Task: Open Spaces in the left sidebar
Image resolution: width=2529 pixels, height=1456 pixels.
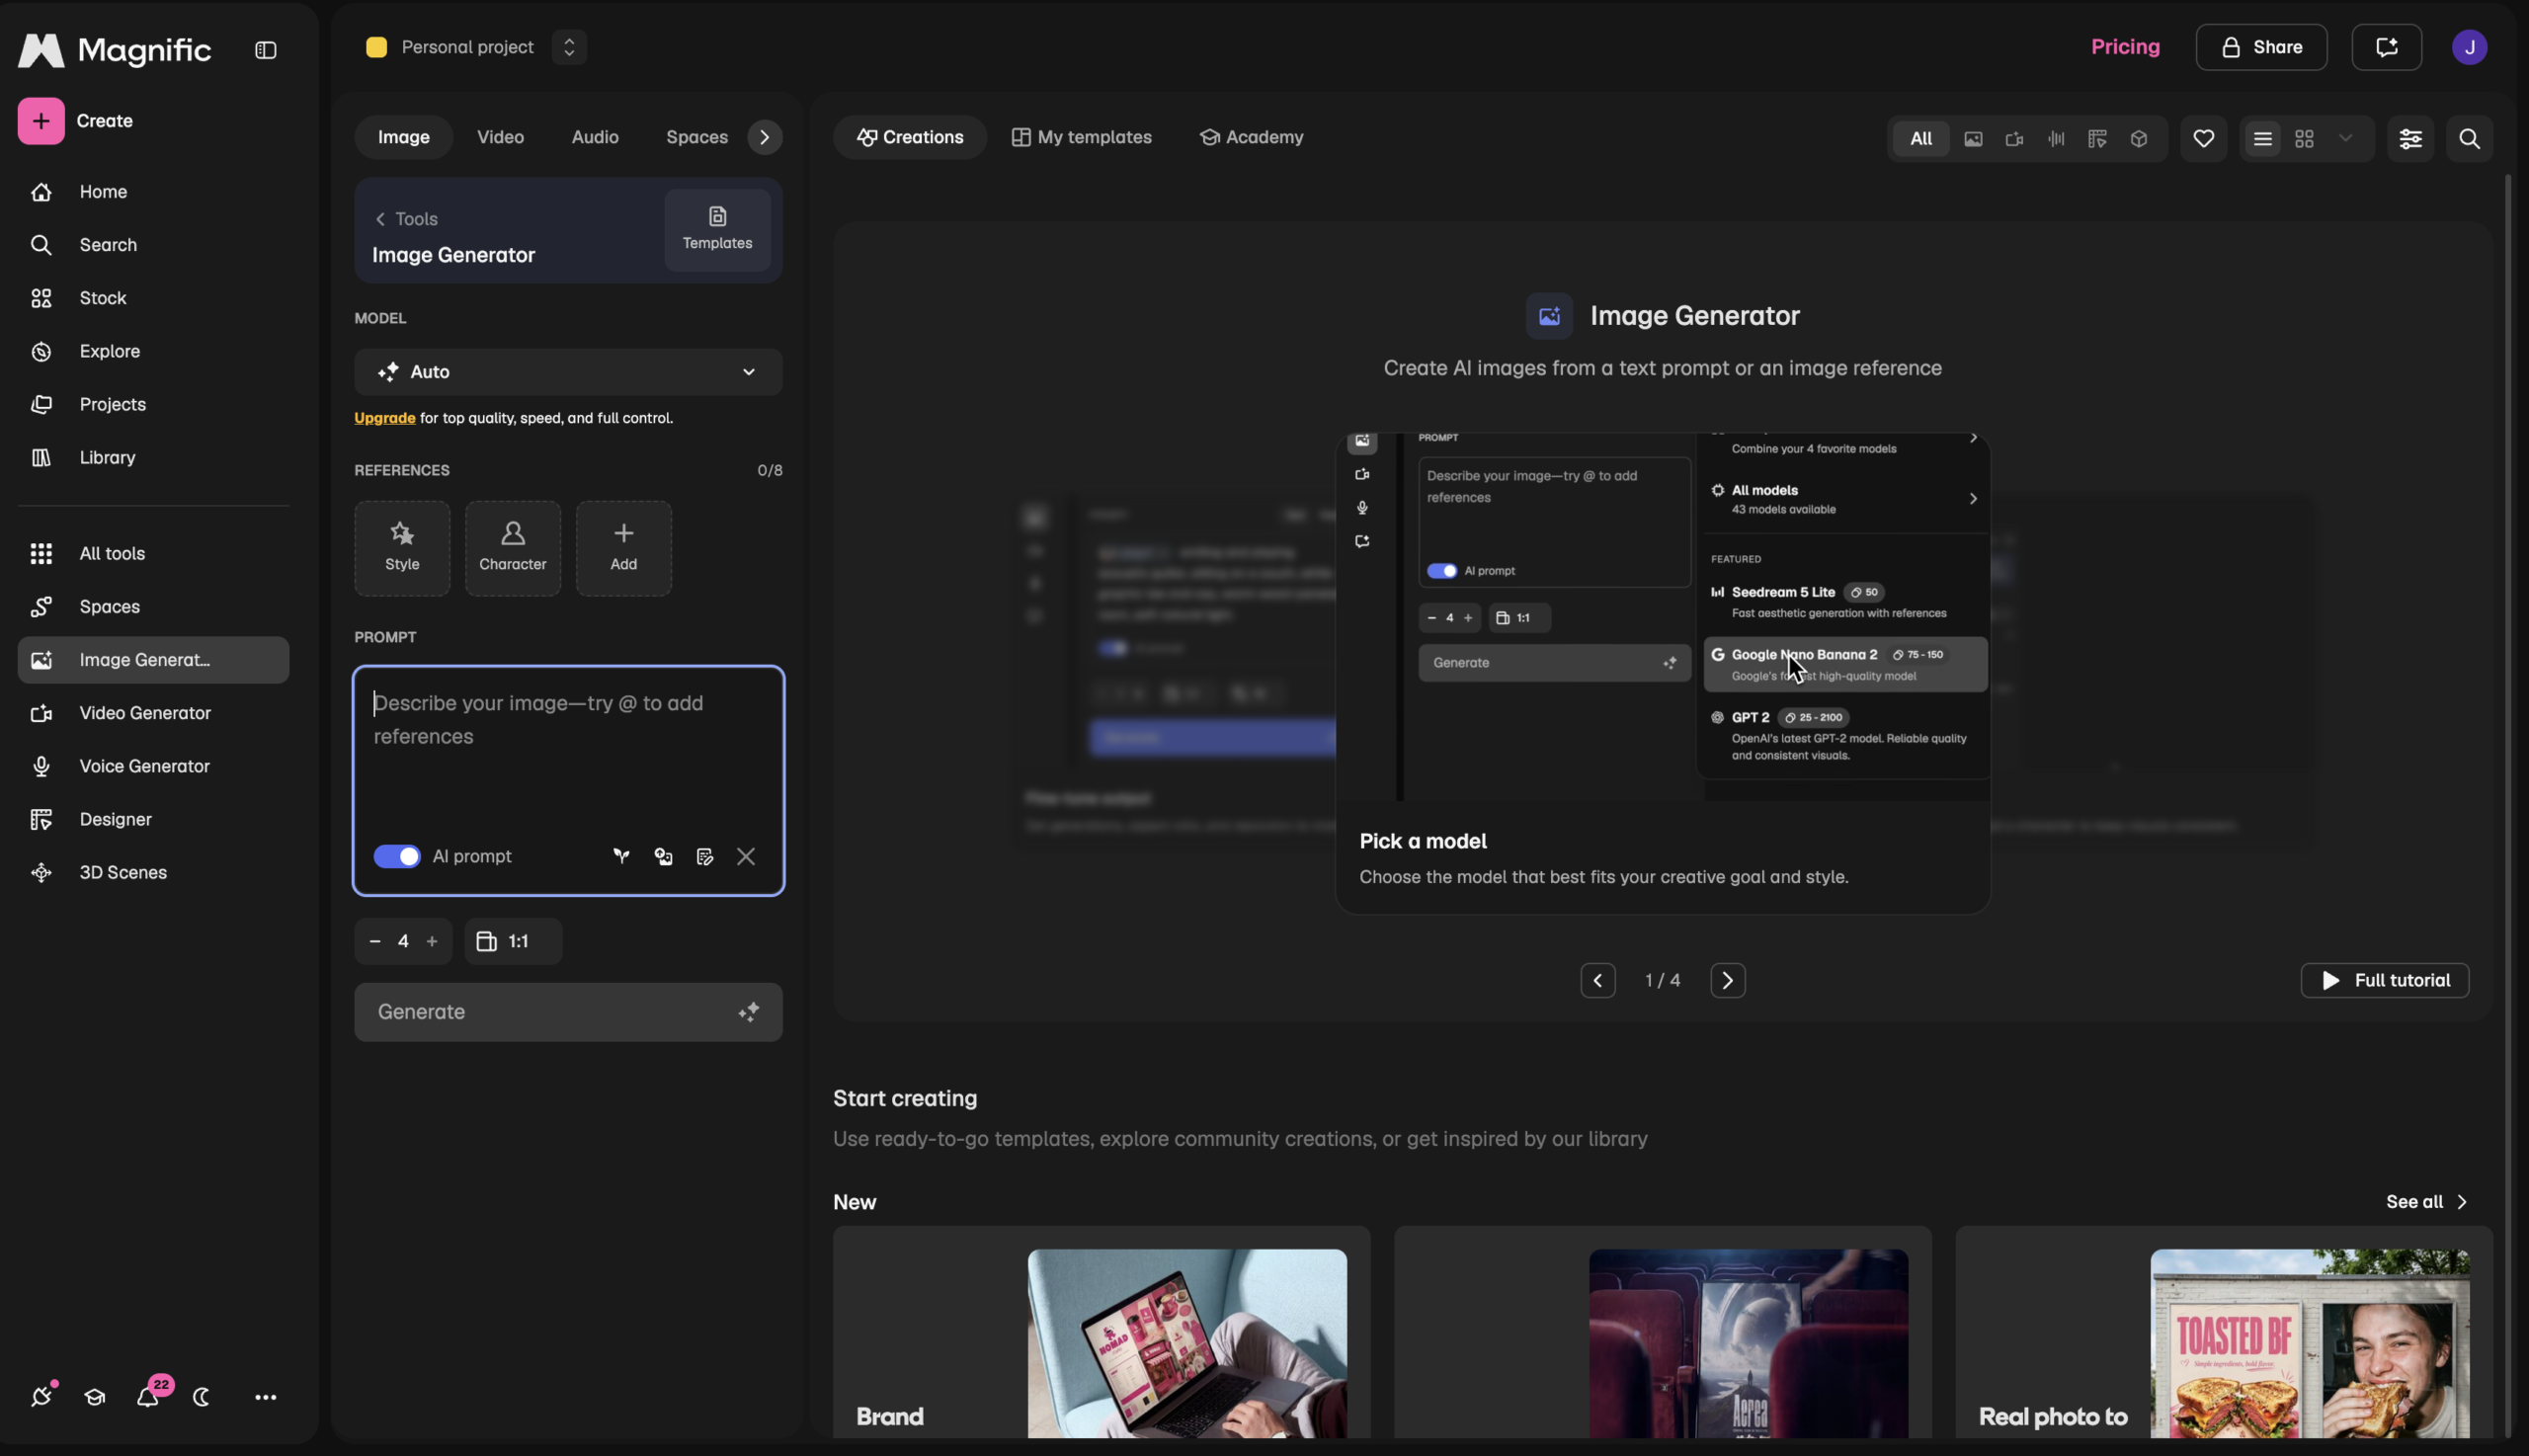Action: (153, 606)
